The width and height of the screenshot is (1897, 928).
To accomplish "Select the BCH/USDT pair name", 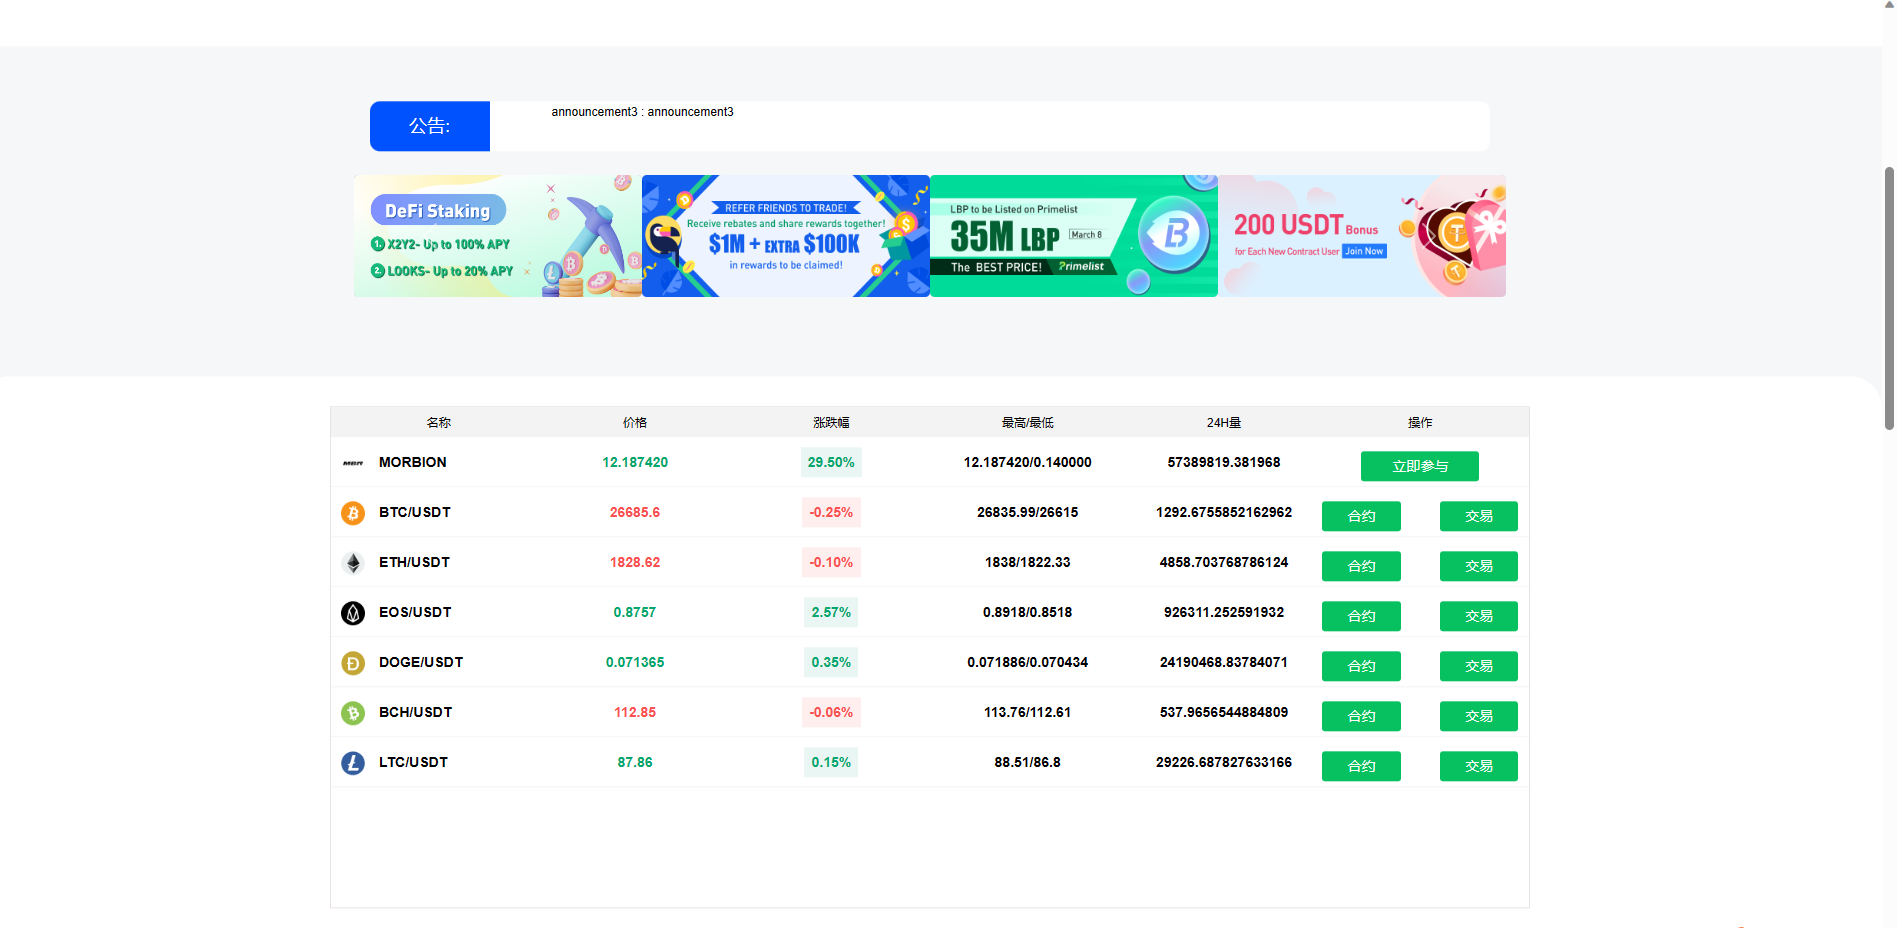I will click(x=416, y=712).
